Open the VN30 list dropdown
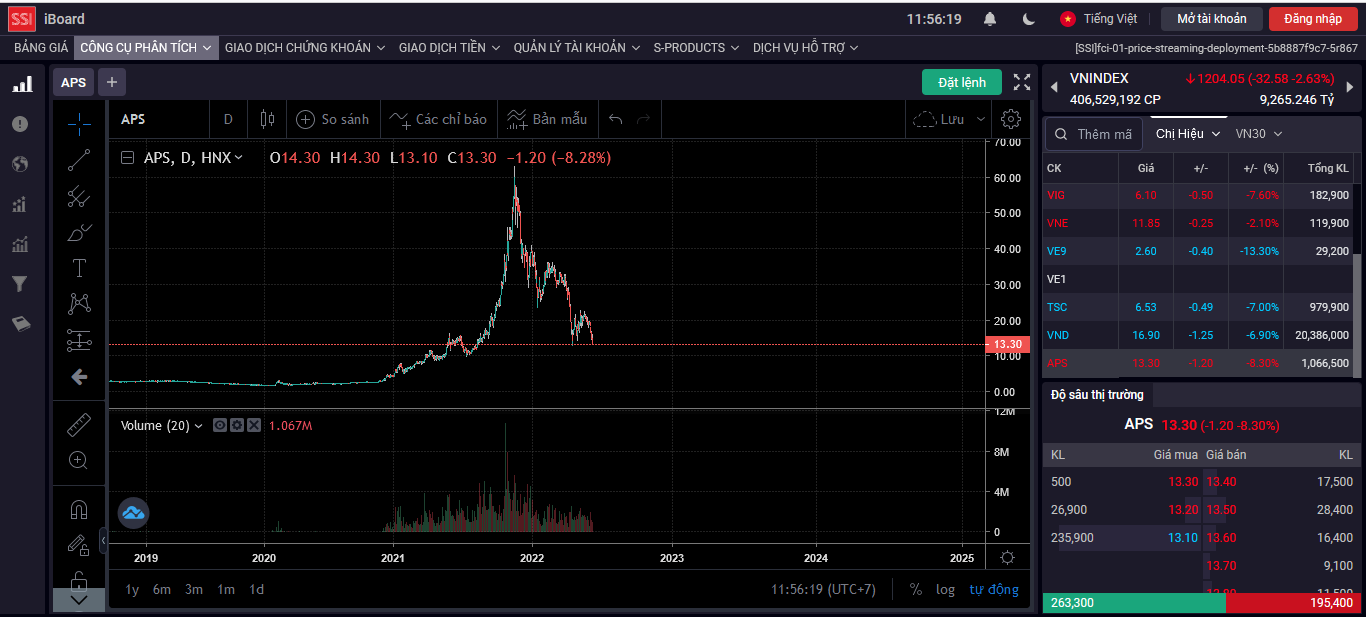1366x617 pixels. click(x=1258, y=134)
